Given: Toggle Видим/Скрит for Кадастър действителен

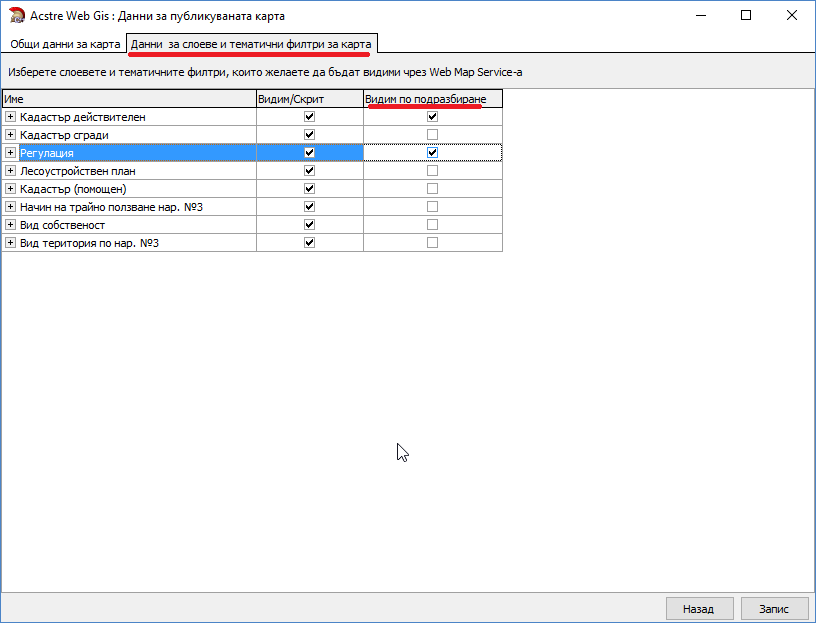Looking at the screenshot, I should pos(309,117).
